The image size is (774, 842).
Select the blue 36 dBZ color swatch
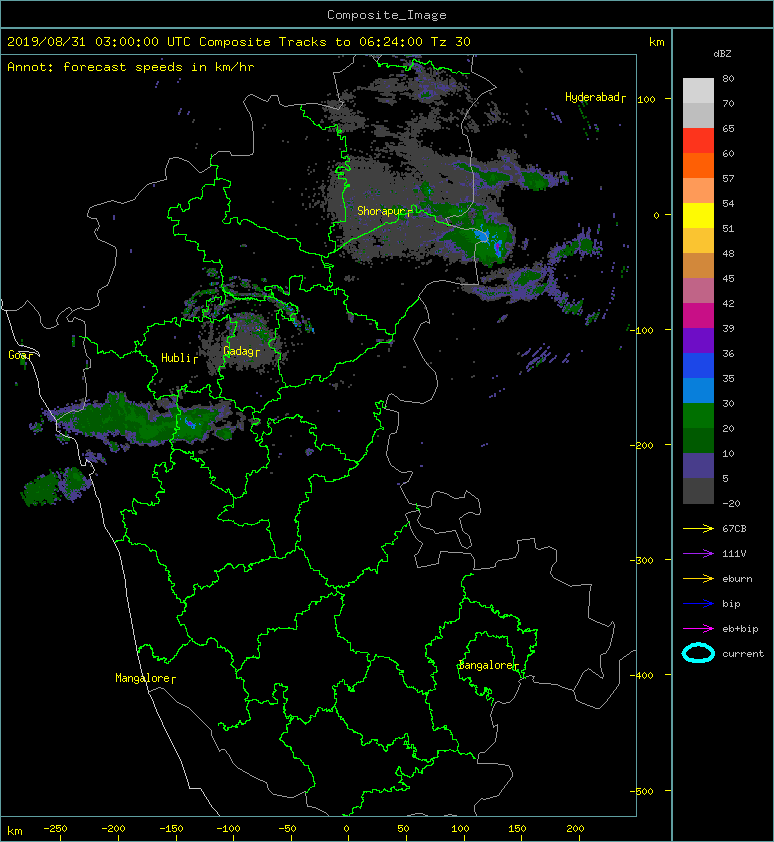tap(698, 365)
